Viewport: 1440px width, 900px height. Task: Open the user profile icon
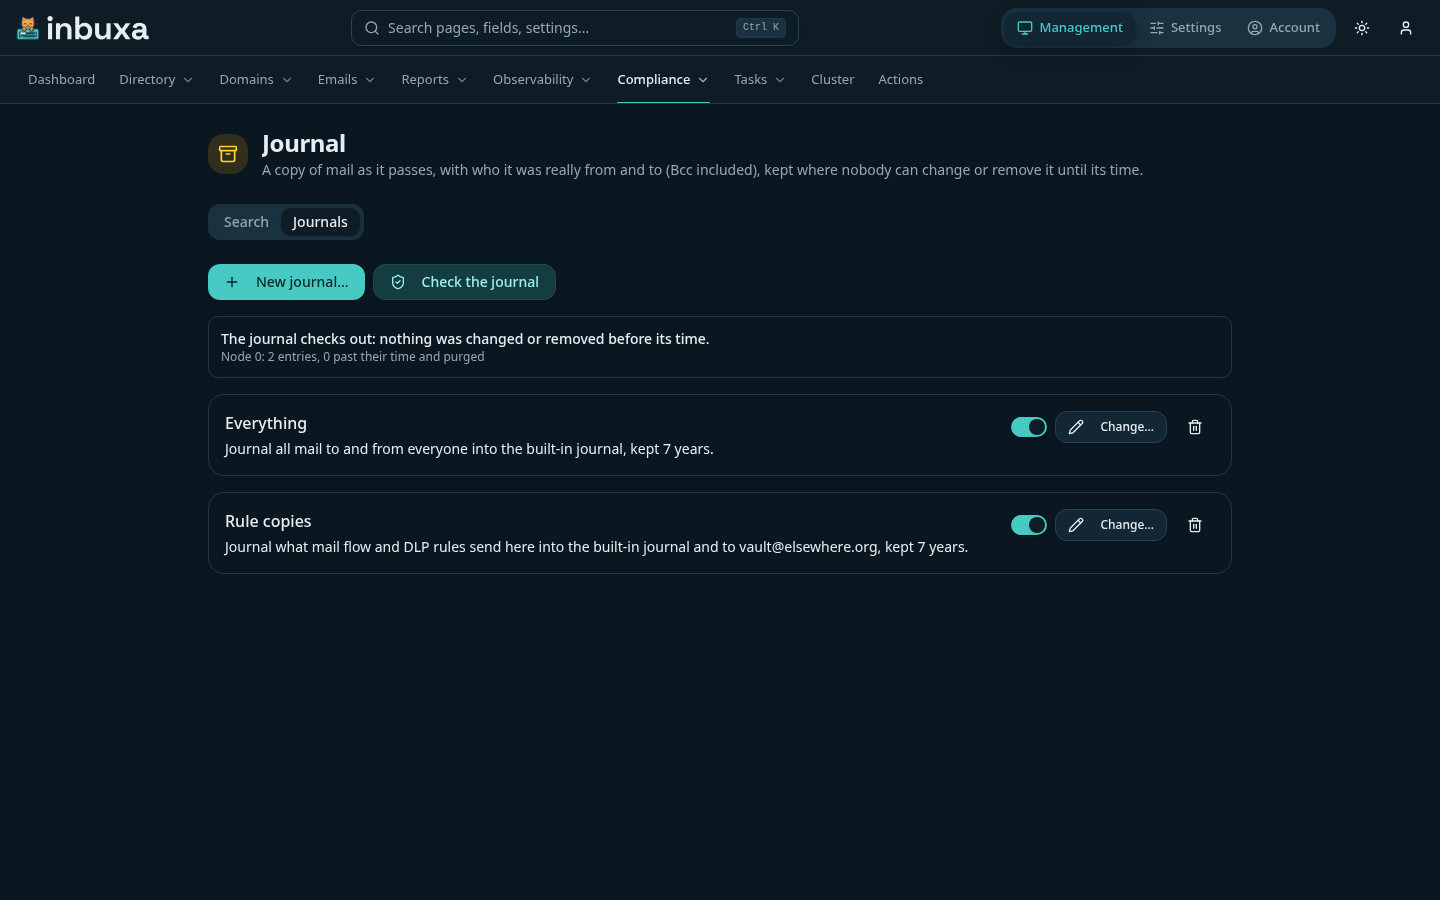click(x=1406, y=28)
